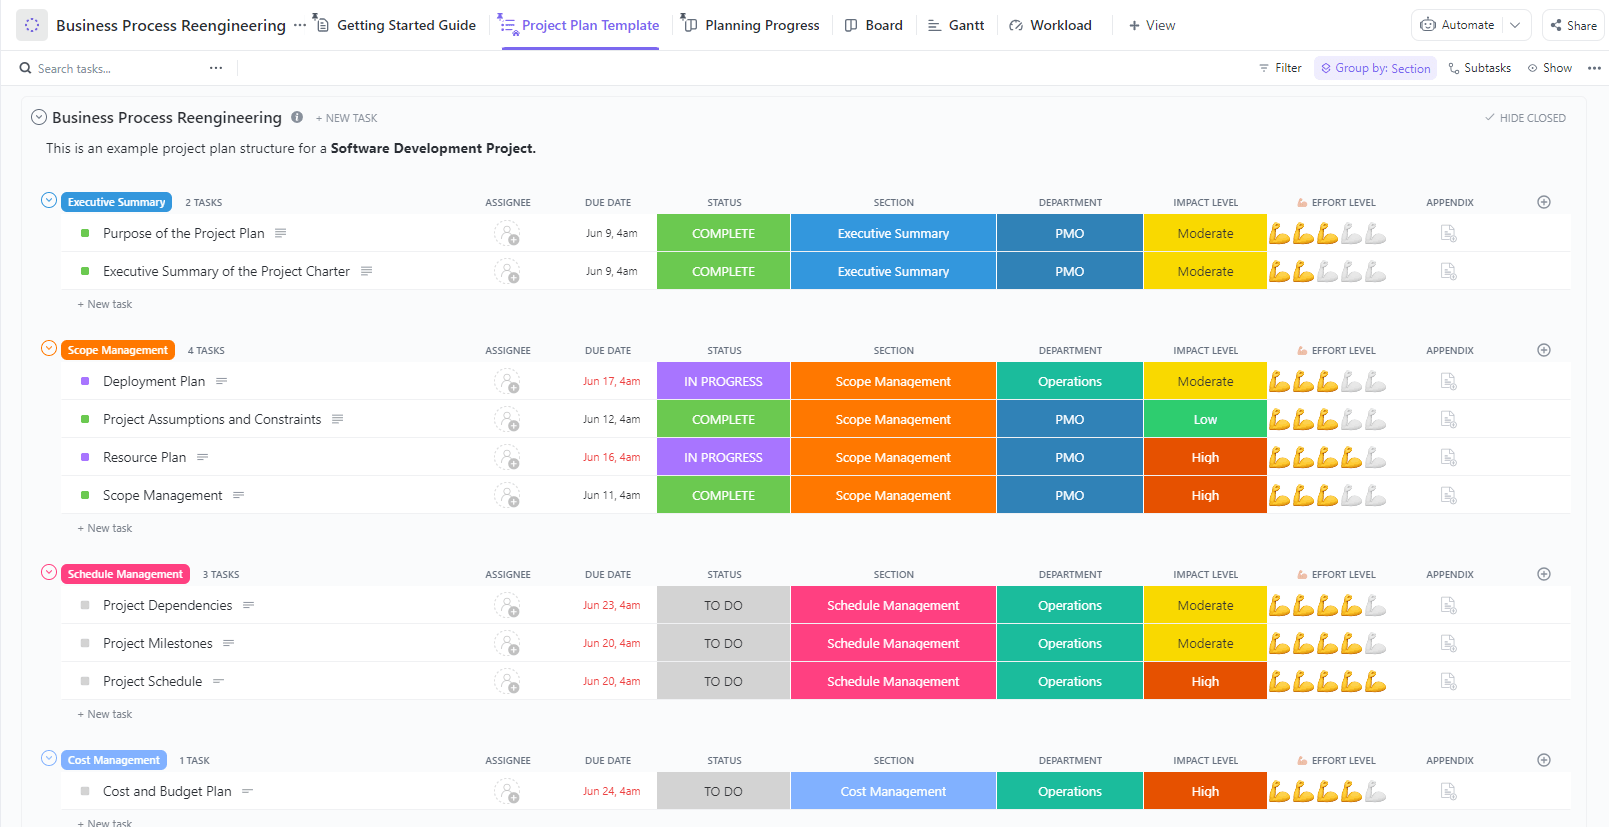
Task: Click assignee icon for Deployment Plan
Action: coord(507,382)
